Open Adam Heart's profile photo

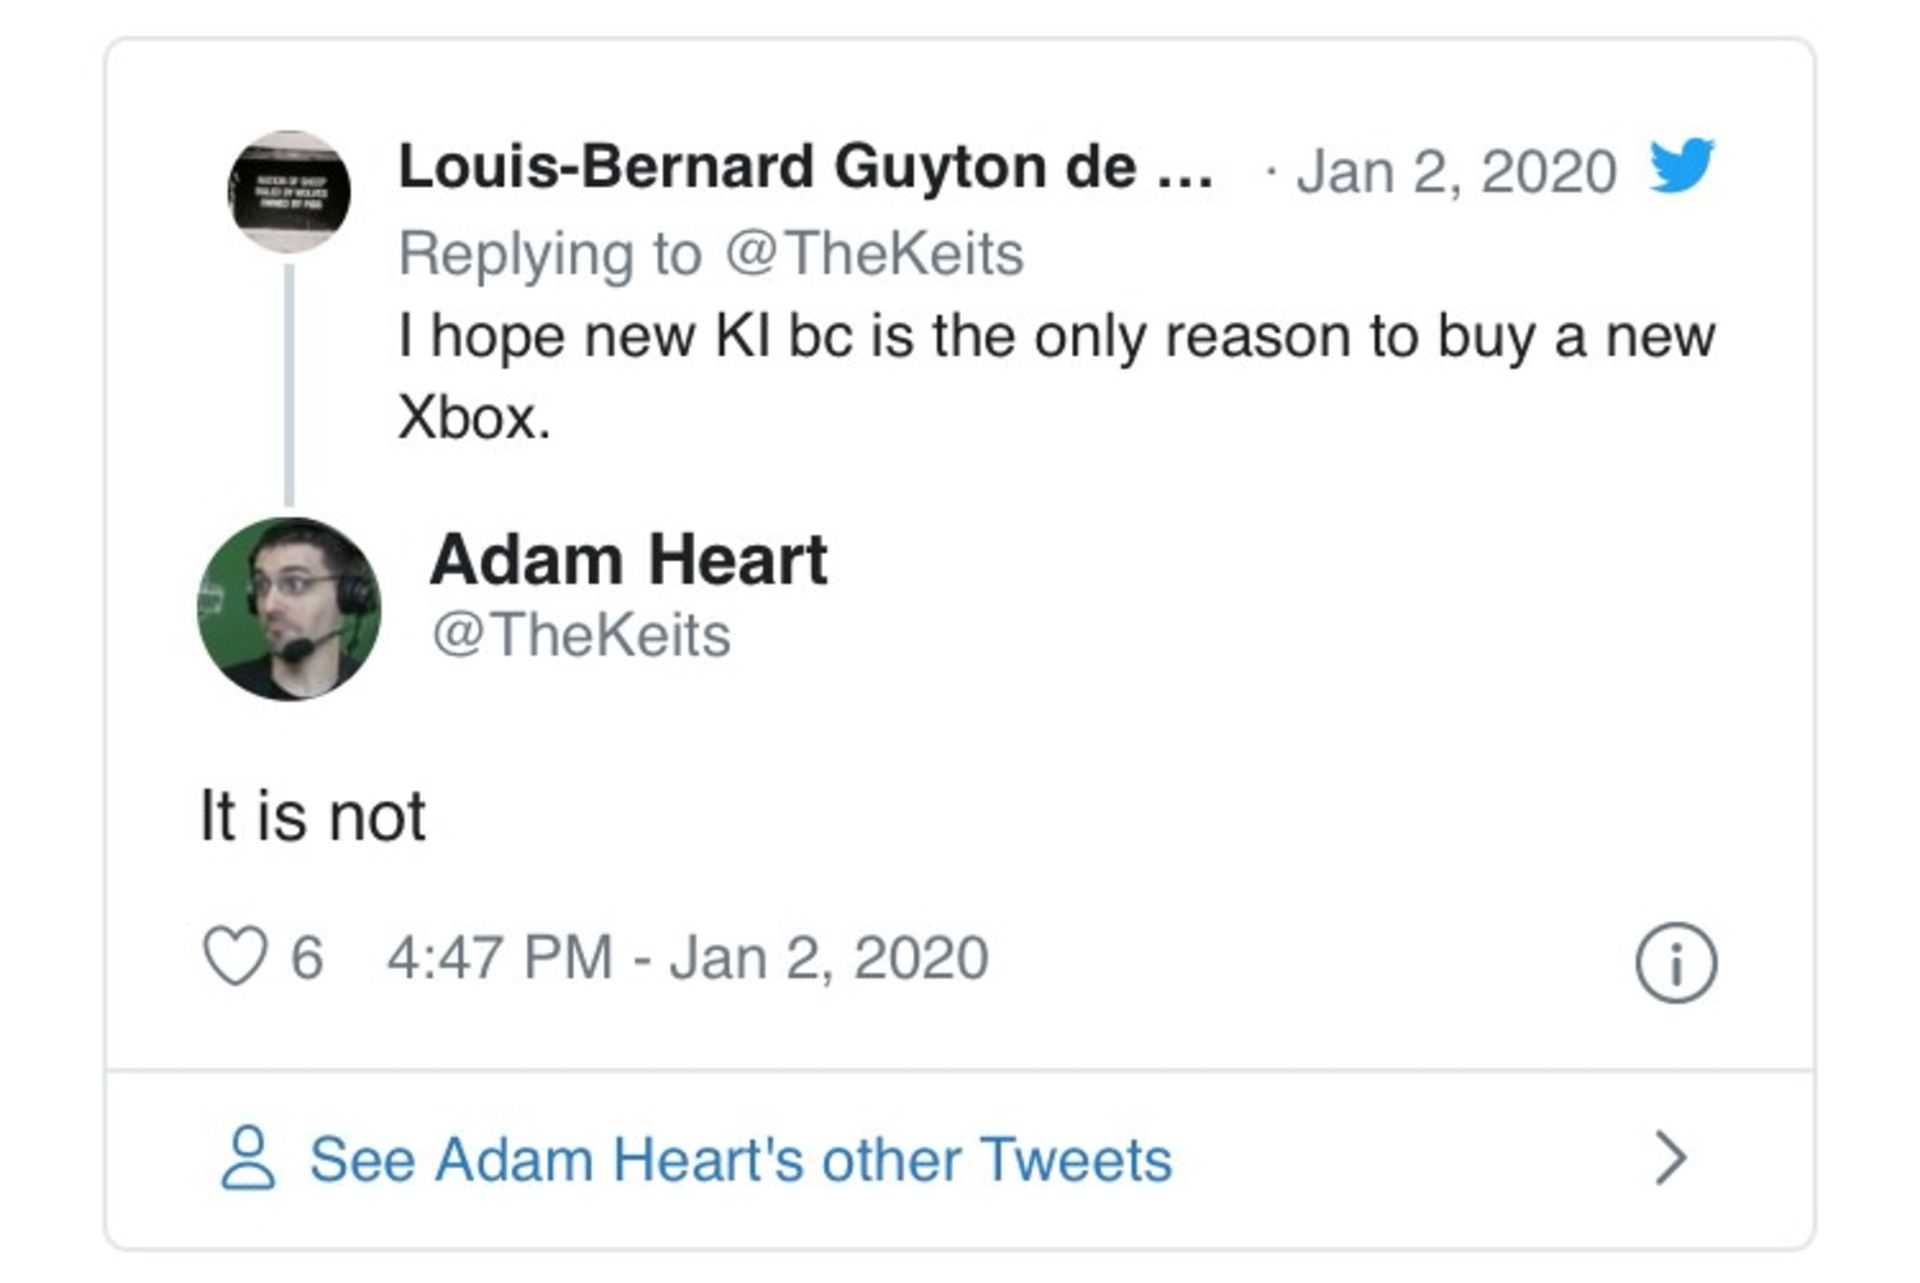pyautogui.click(x=289, y=608)
